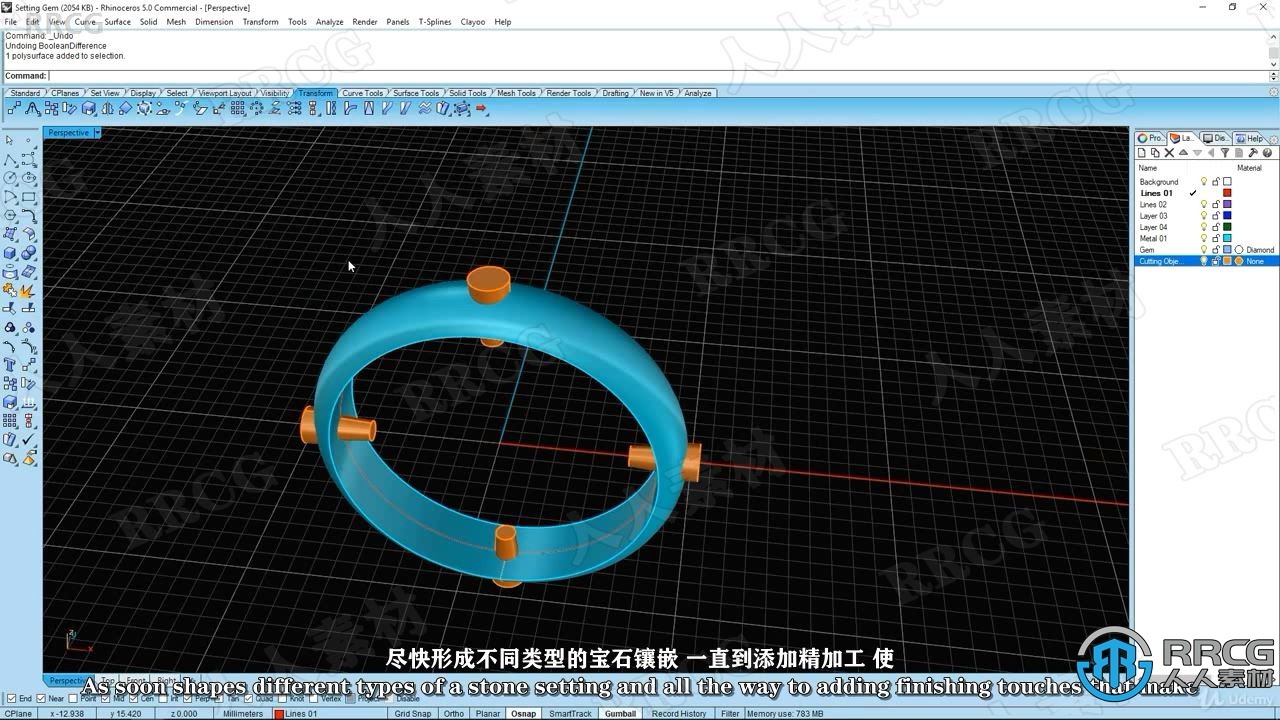Toggle the End osnap checkbox
This screenshot has width=1280, height=720.
pyautogui.click(x=11, y=698)
